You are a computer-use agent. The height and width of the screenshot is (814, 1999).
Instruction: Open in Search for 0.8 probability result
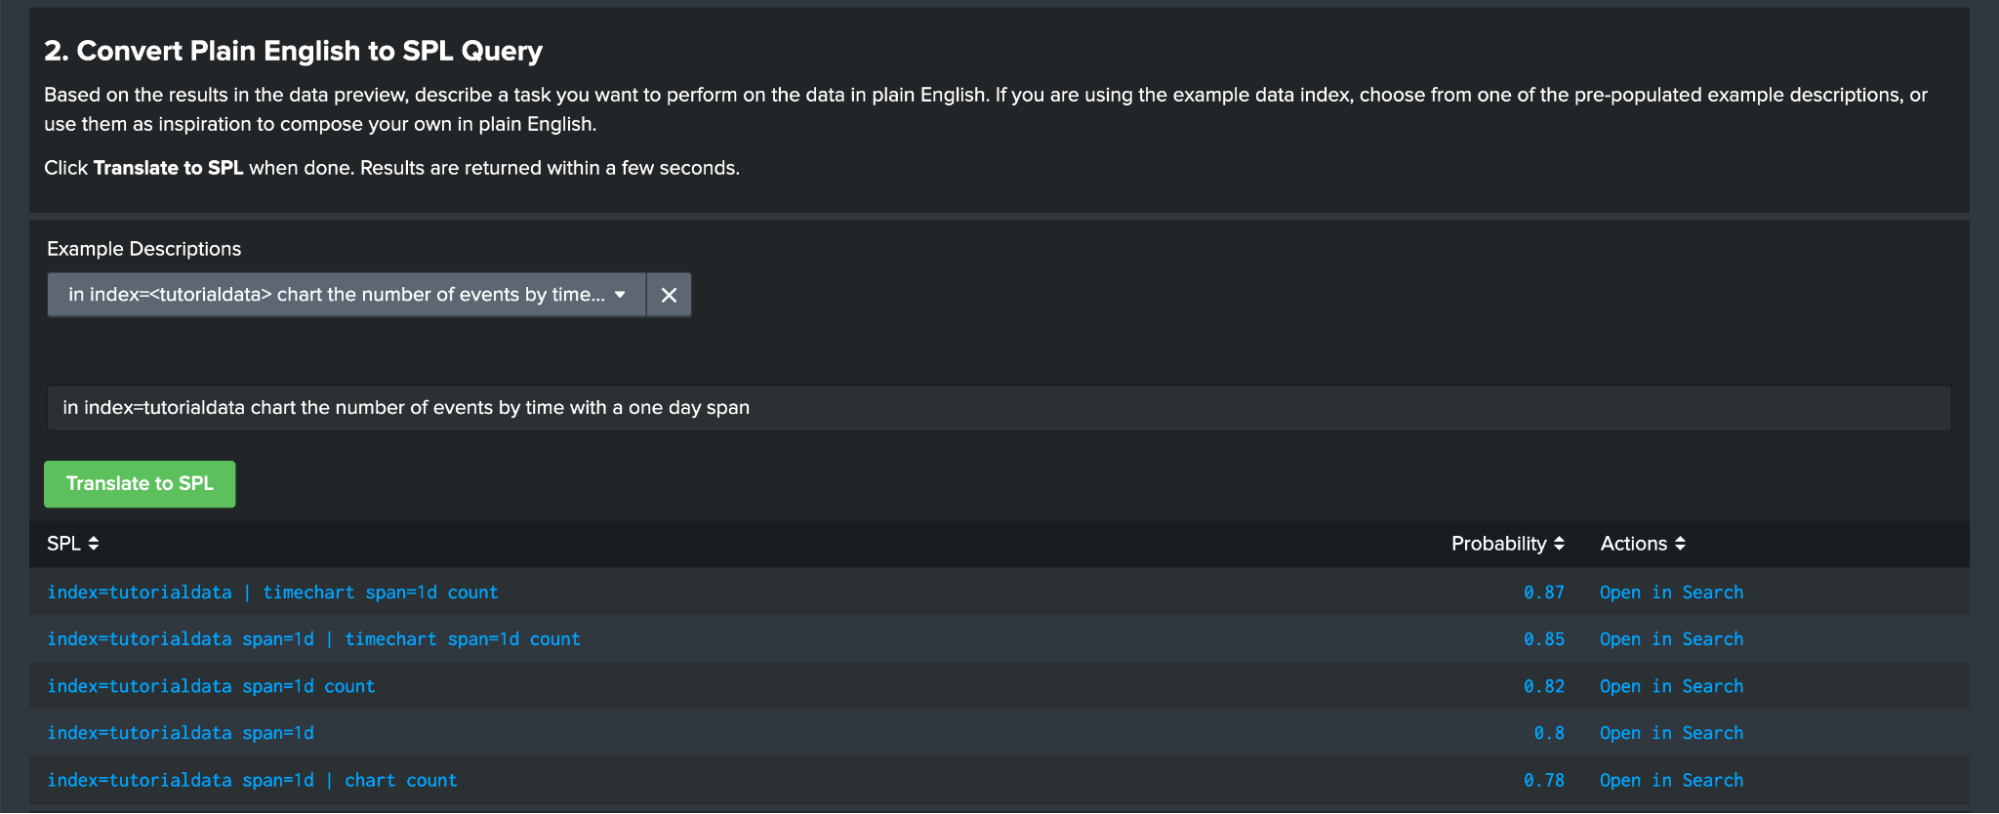coord(1670,733)
